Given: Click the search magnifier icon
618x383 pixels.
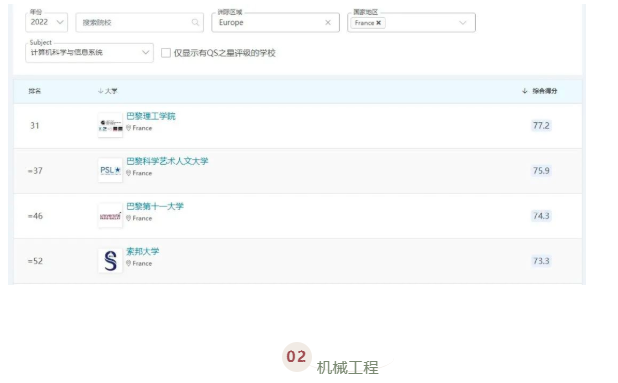Looking at the screenshot, I should 195,22.
